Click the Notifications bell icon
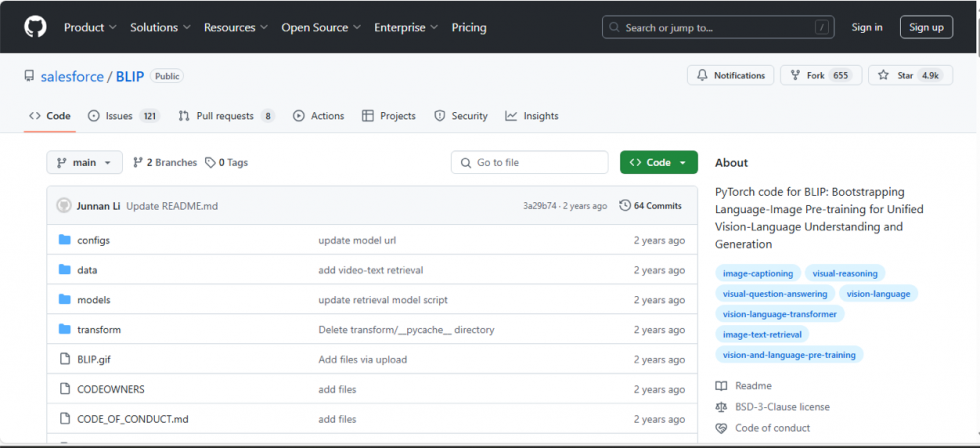This screenshot has height=448, width=980. (703, 76)
